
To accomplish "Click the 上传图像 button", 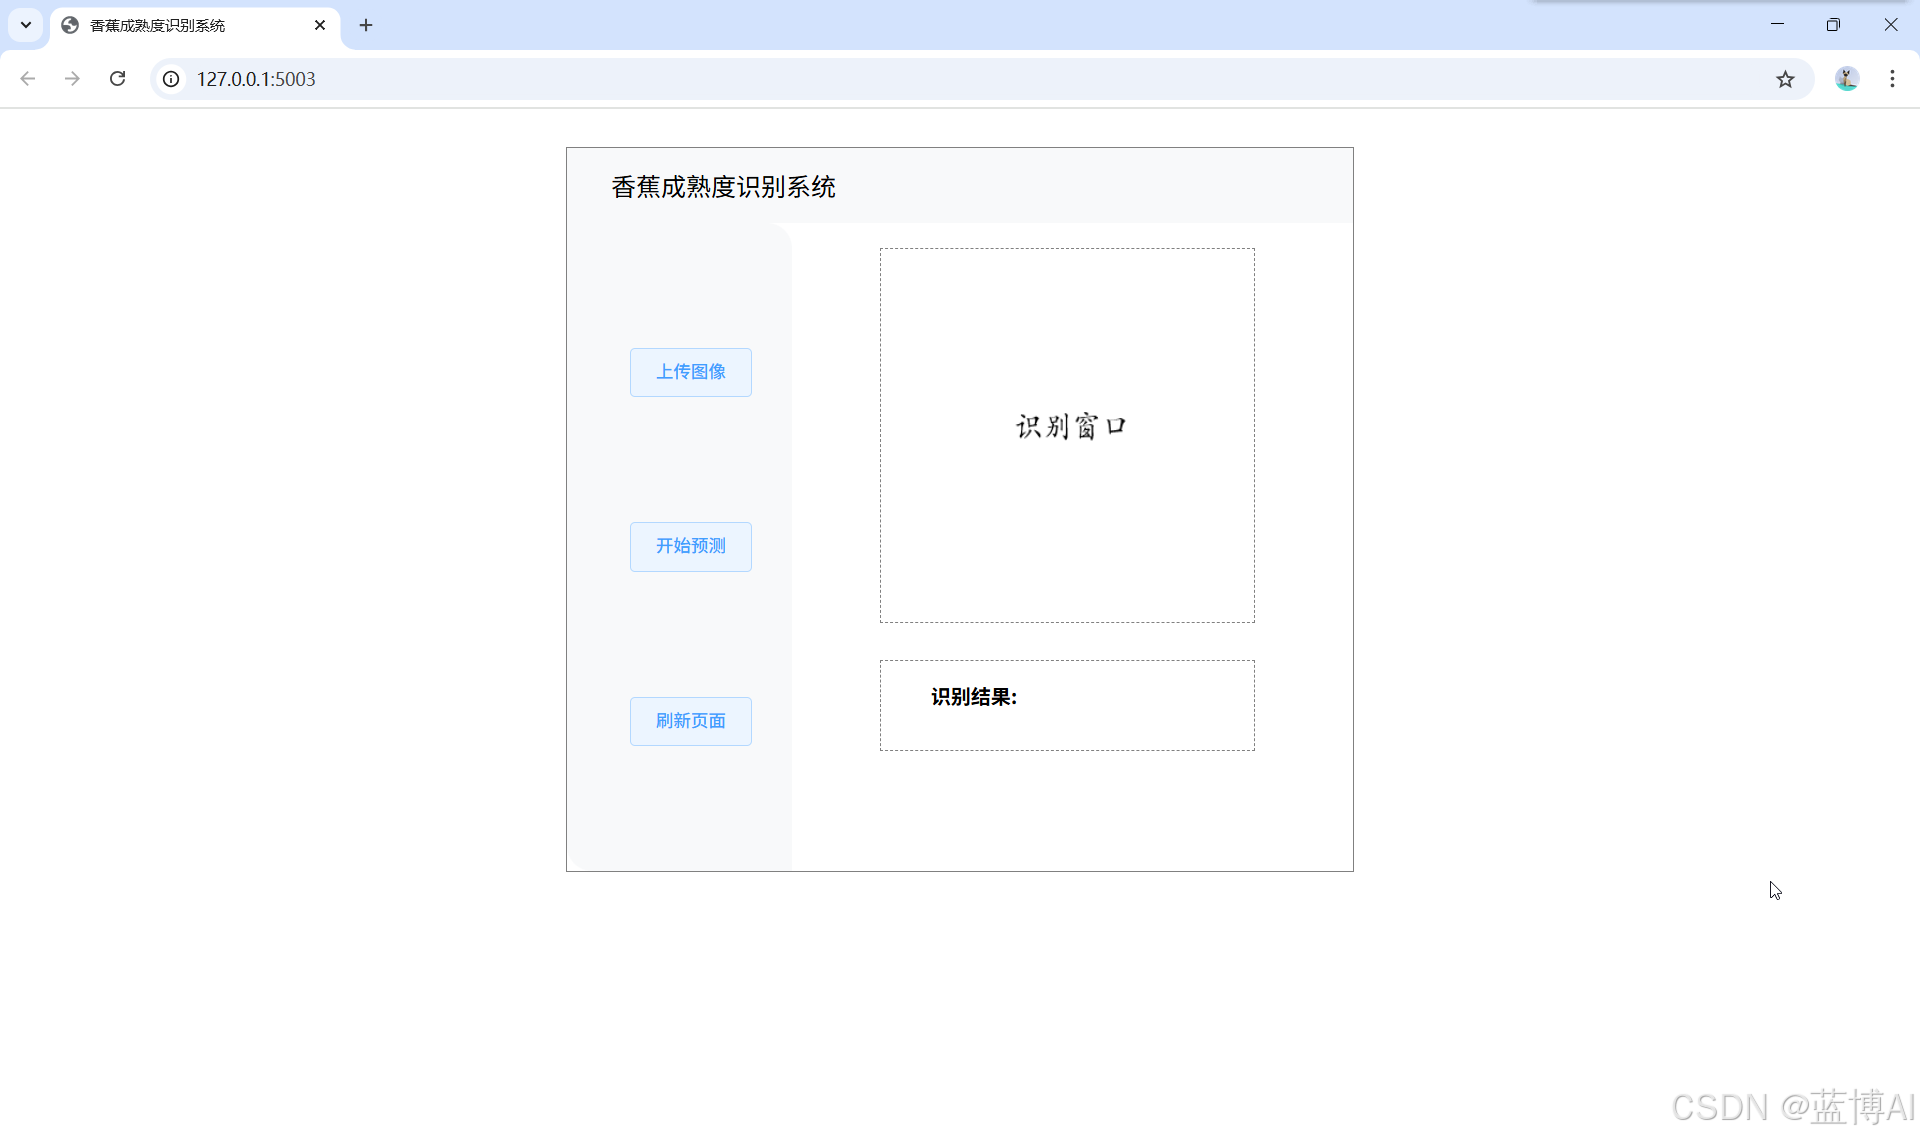I will pyautogui.click(x=690, y=372).
